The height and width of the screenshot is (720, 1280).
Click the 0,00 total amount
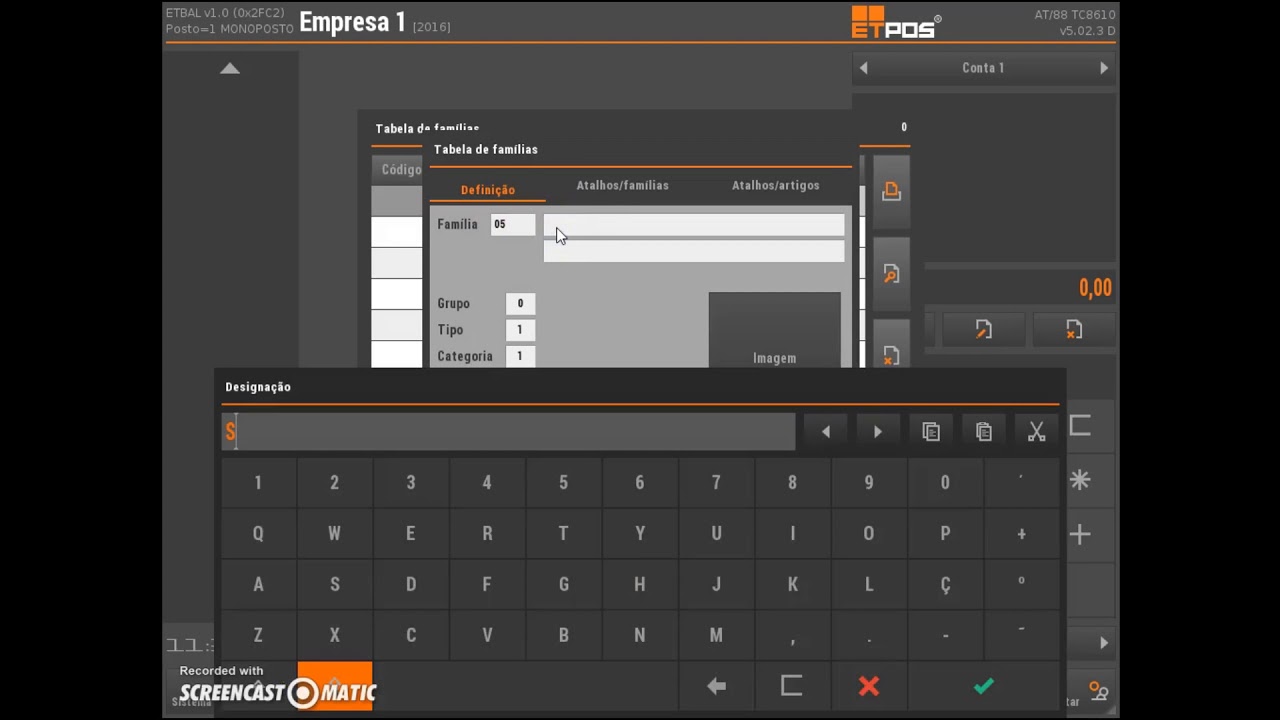click(x=1095, y=288)
